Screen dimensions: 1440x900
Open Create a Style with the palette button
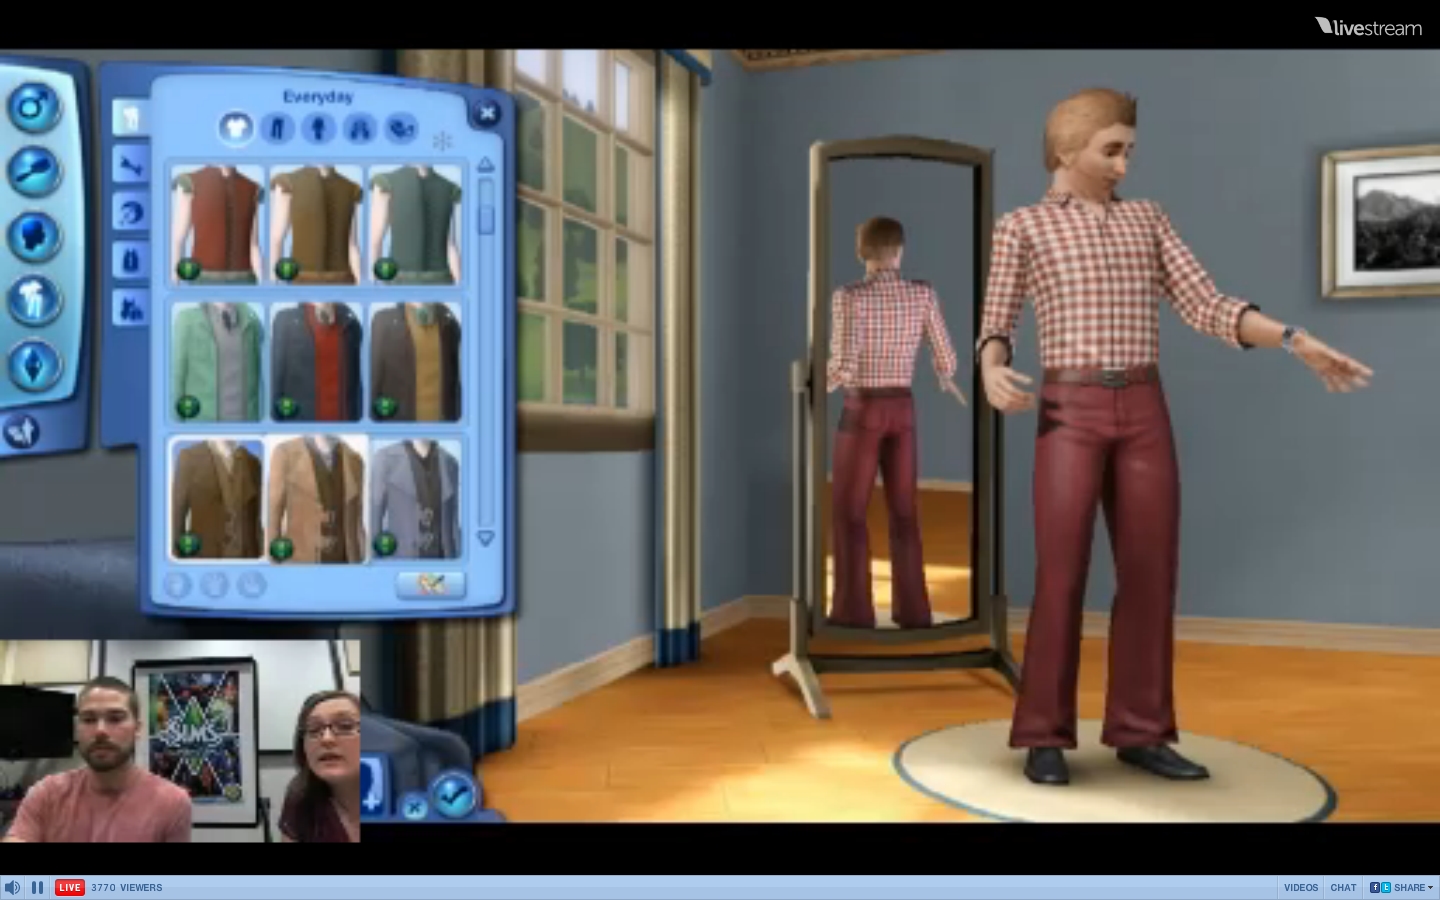click(431, 583)
